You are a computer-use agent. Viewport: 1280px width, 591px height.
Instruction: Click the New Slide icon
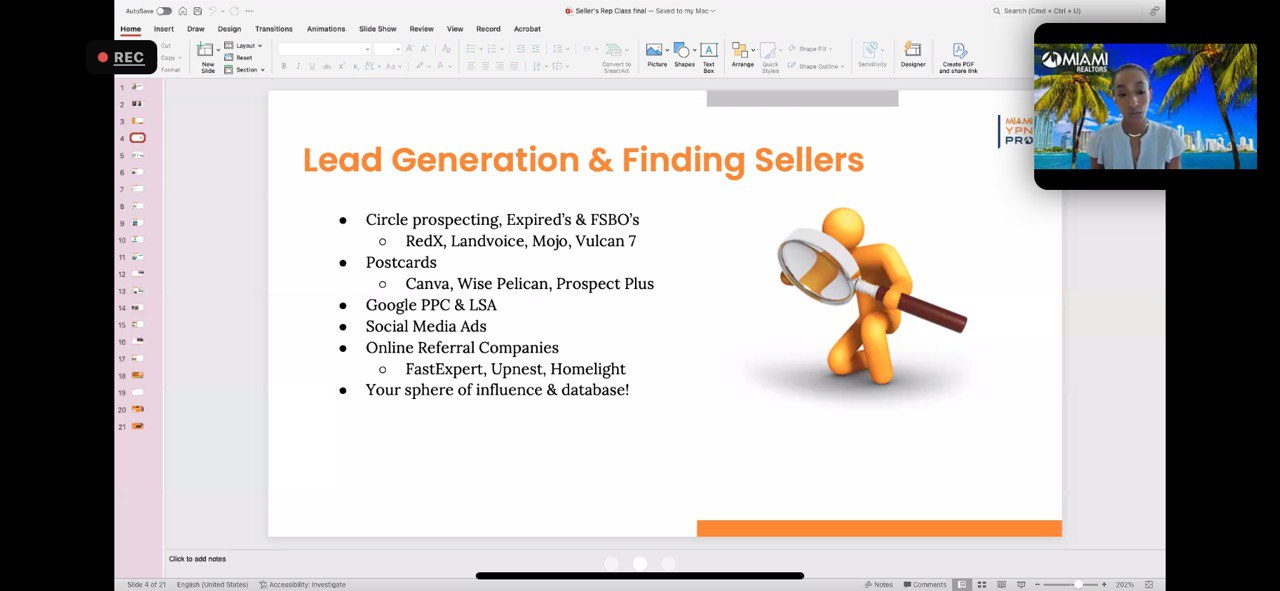click(205, 50)
